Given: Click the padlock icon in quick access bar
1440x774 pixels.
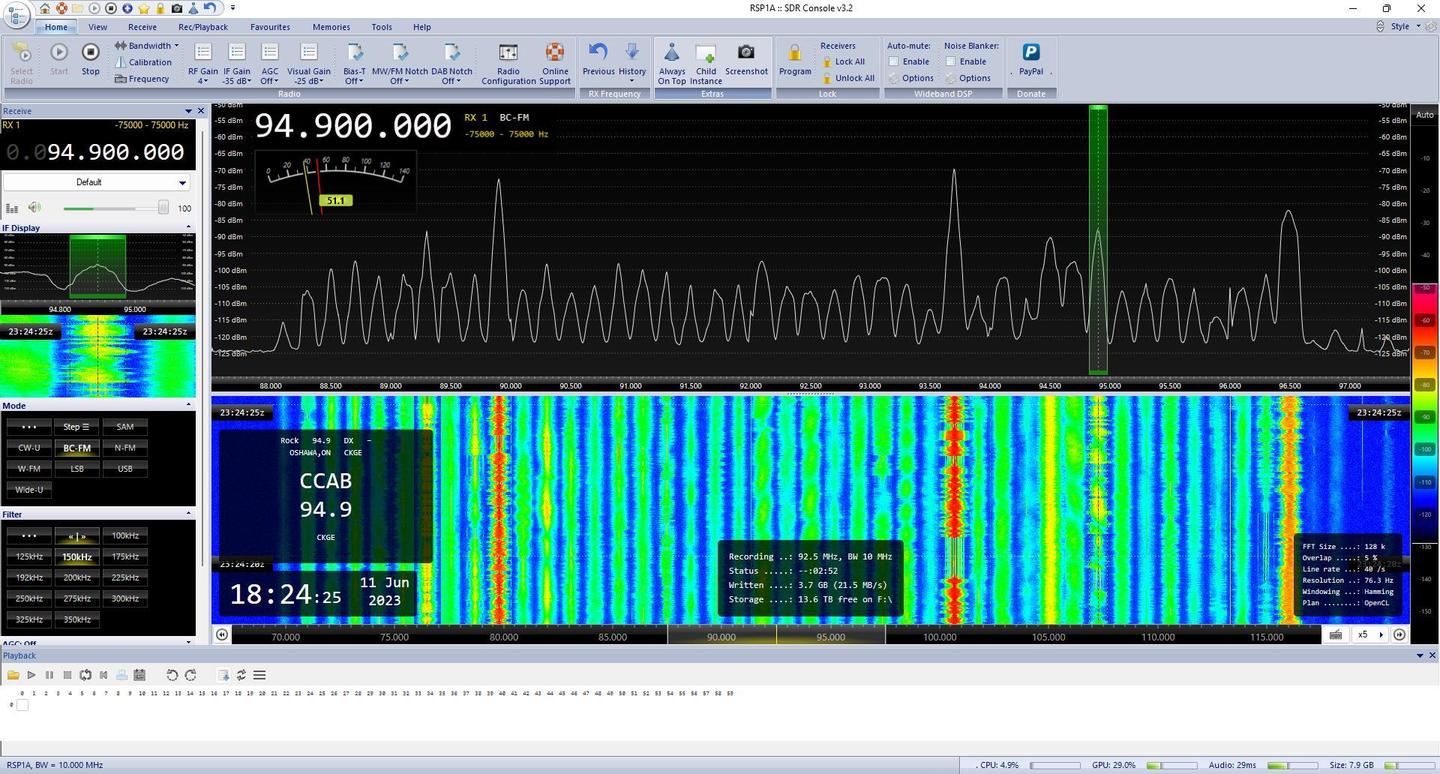Looking at the screenshot, I should coord(160,8).
